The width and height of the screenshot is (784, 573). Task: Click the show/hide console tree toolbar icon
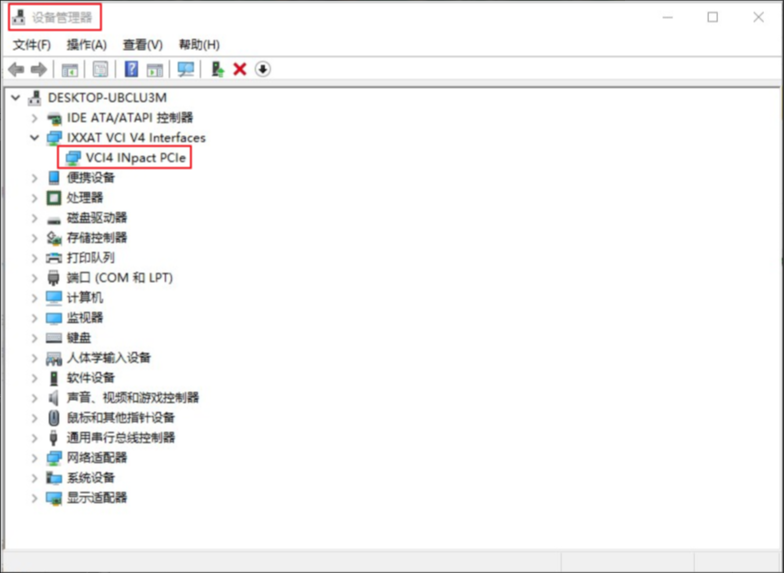(x=70, y=70)
